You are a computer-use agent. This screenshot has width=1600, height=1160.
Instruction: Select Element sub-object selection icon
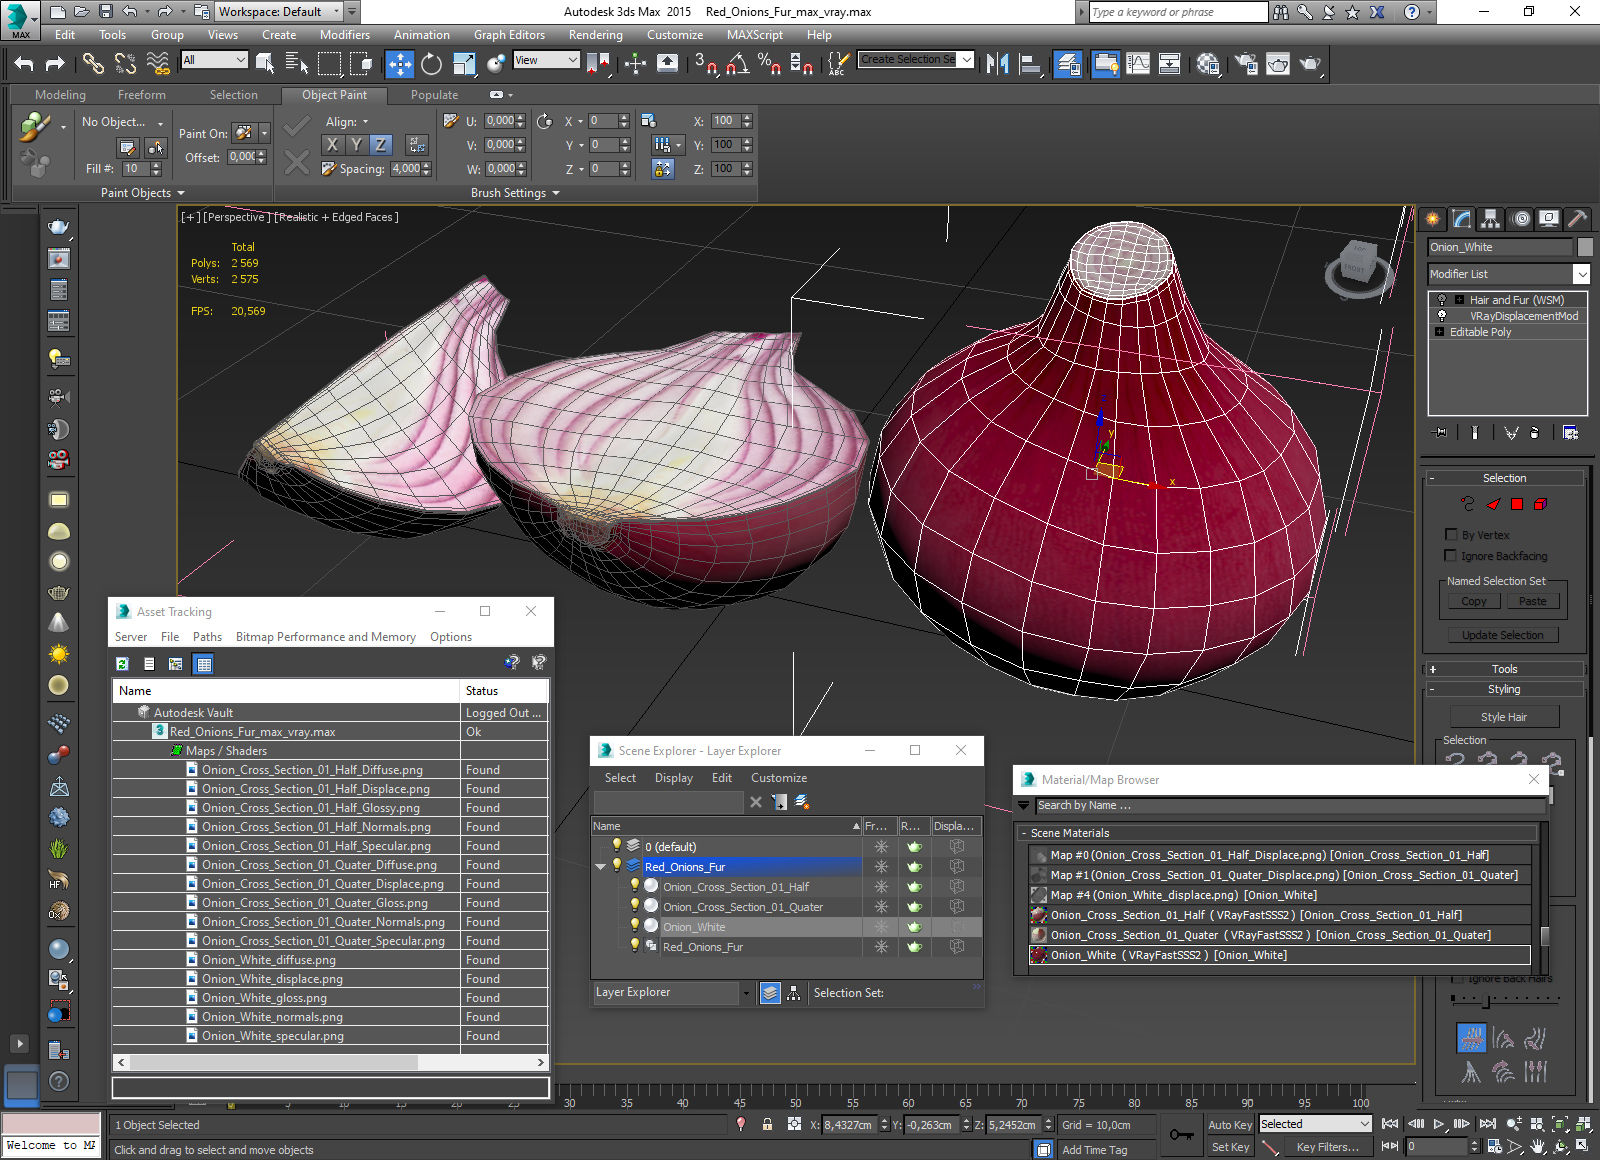[1540, 504]
